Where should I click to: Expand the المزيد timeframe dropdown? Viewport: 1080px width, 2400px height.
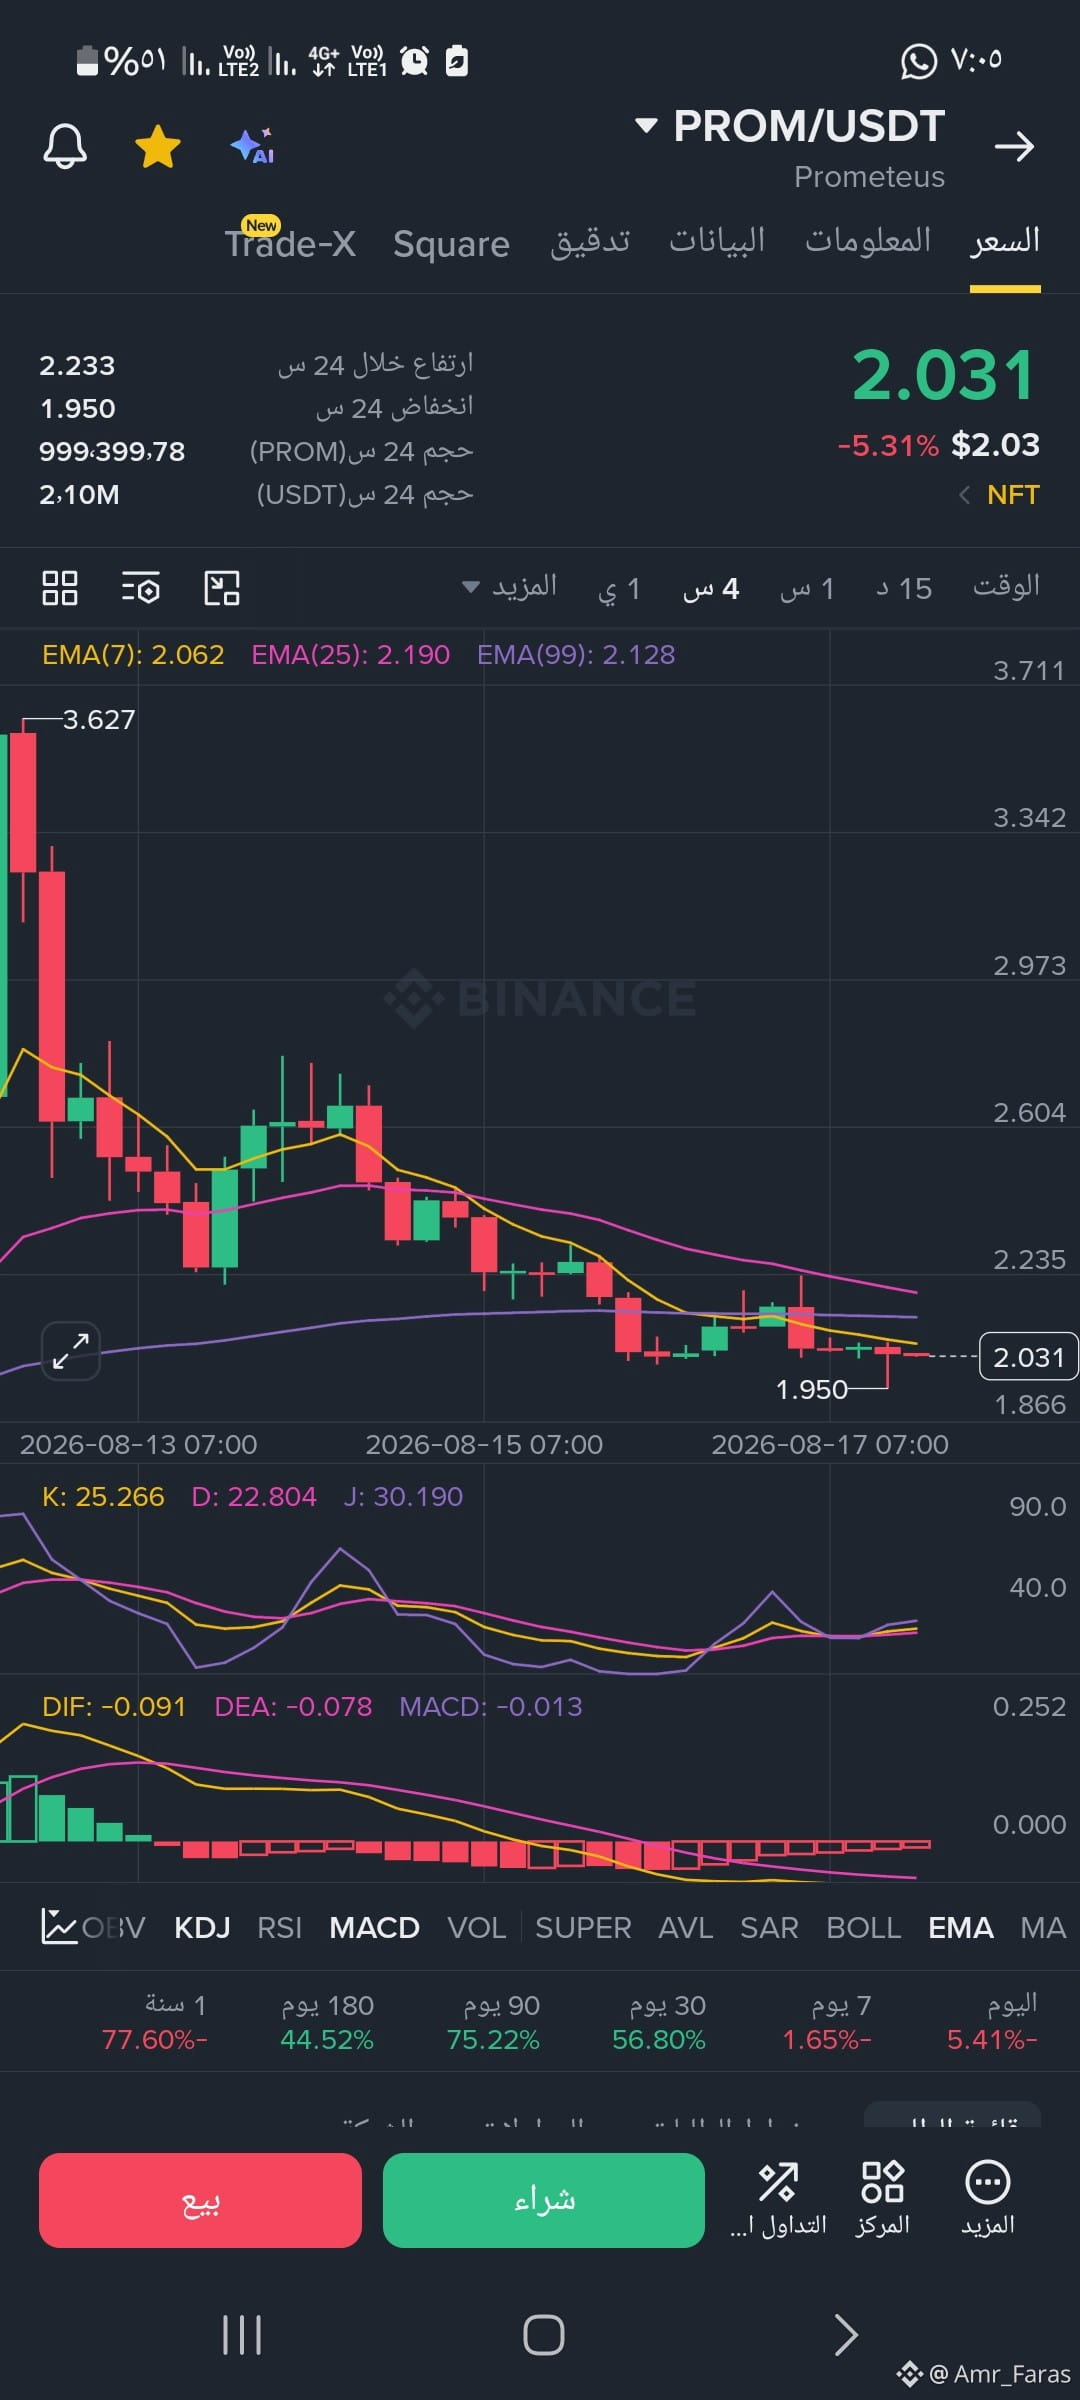pos(510,587)
